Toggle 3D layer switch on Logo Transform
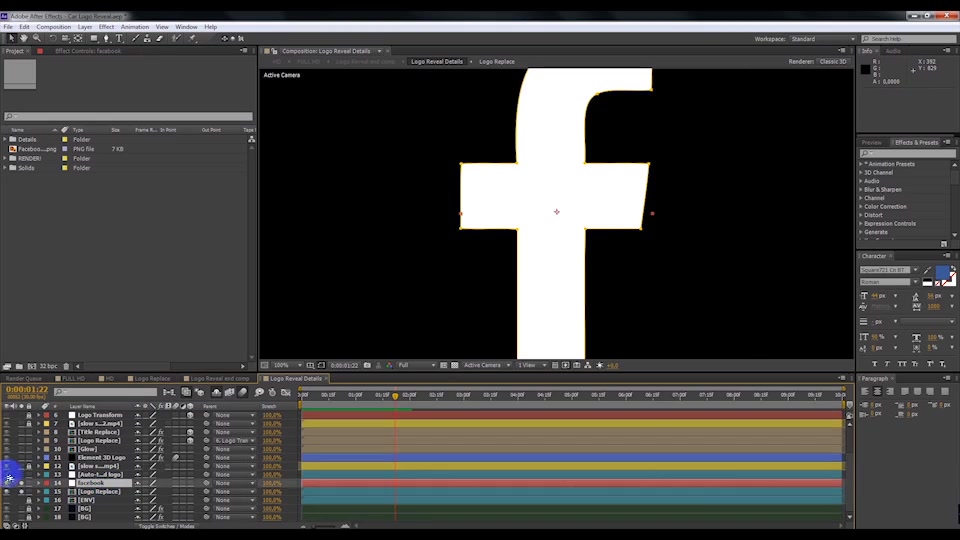Viewport: 960px width, 540px height. pos(190,415)
